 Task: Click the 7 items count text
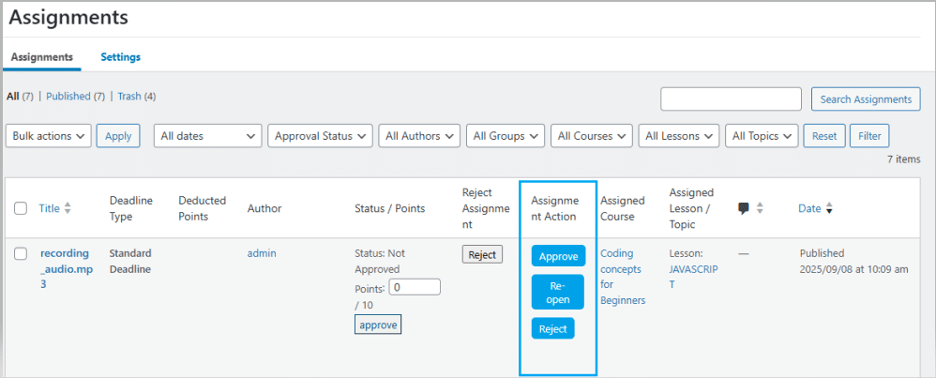point(904,159)
